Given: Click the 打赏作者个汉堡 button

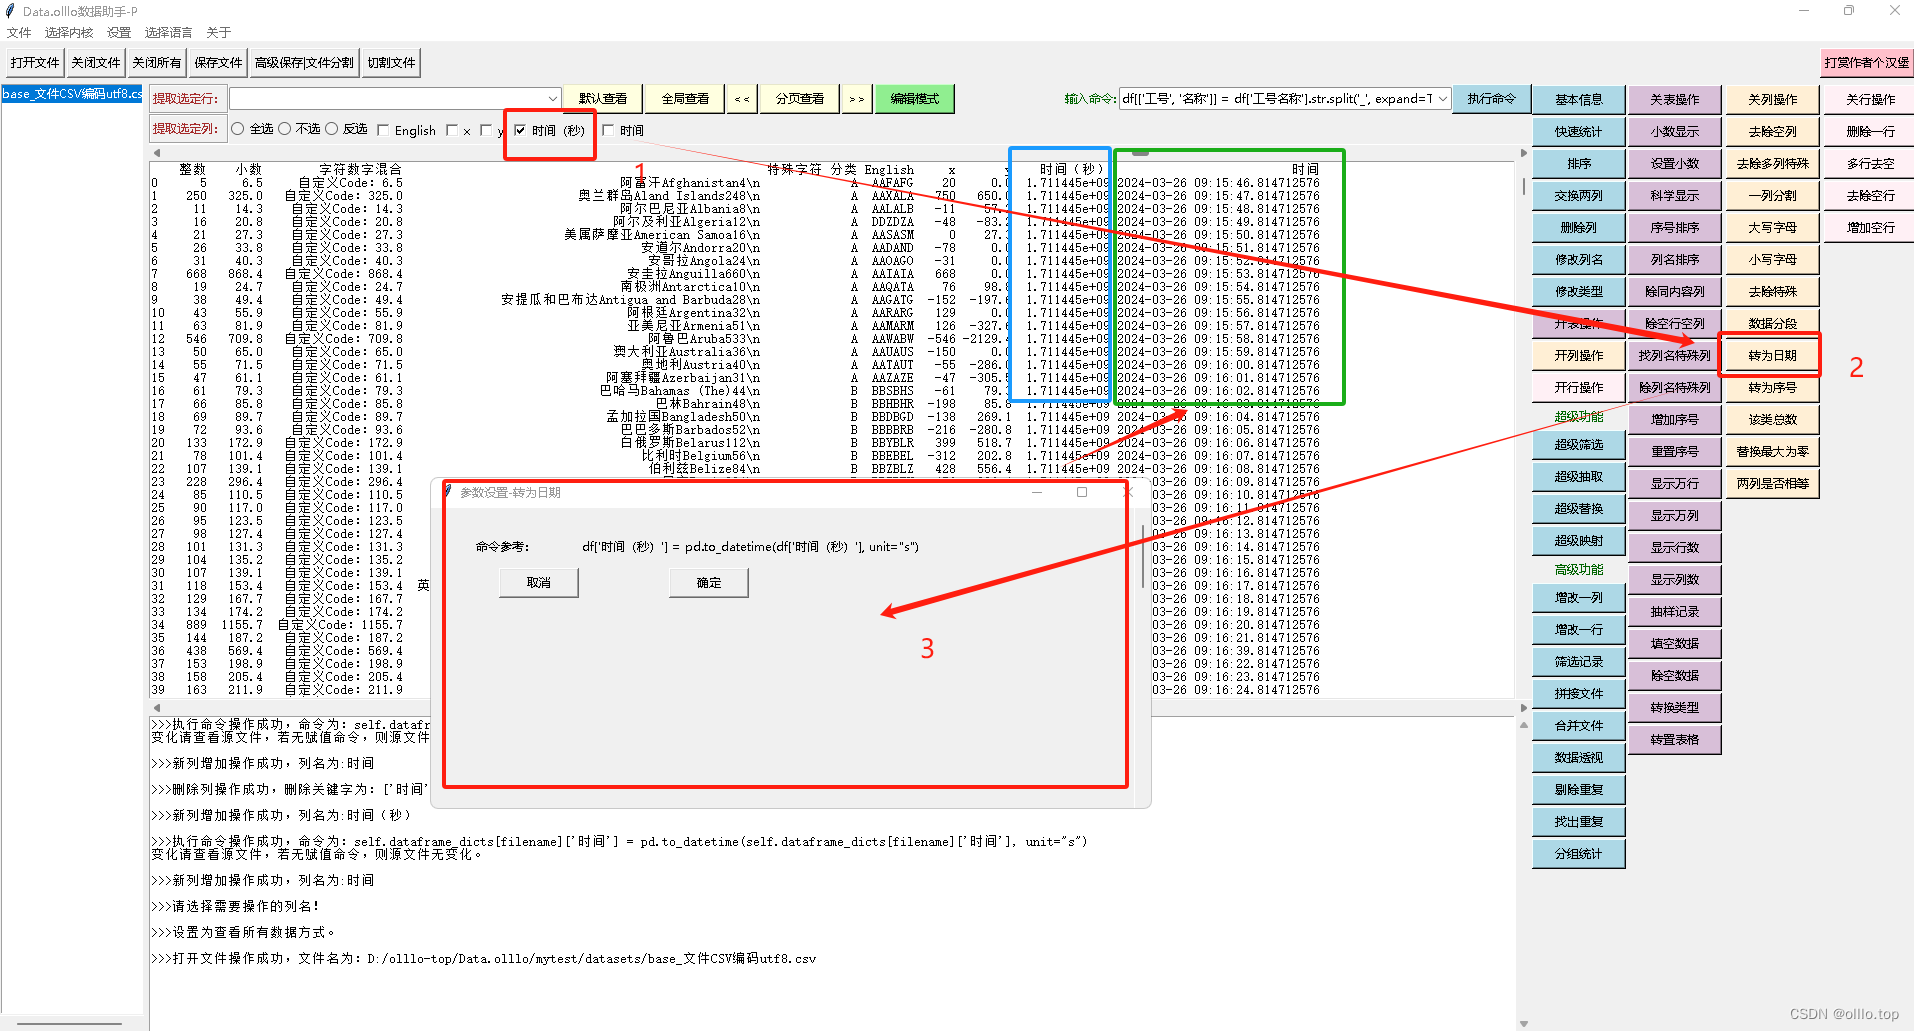Looking at the screenshot, I should point(1867,62).
